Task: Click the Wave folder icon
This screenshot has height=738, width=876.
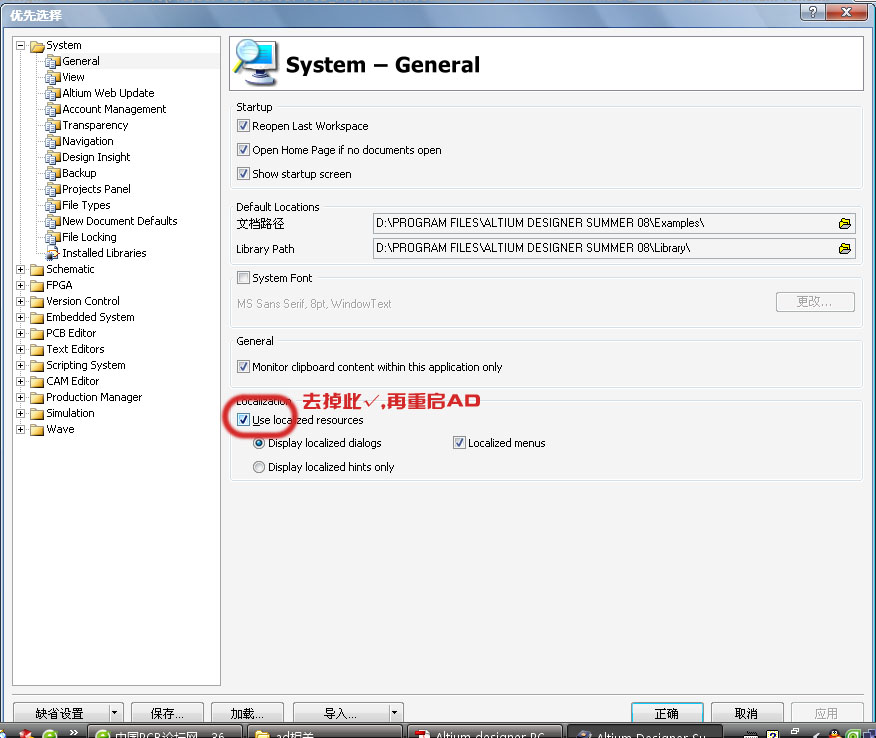Action: (37, 430)
